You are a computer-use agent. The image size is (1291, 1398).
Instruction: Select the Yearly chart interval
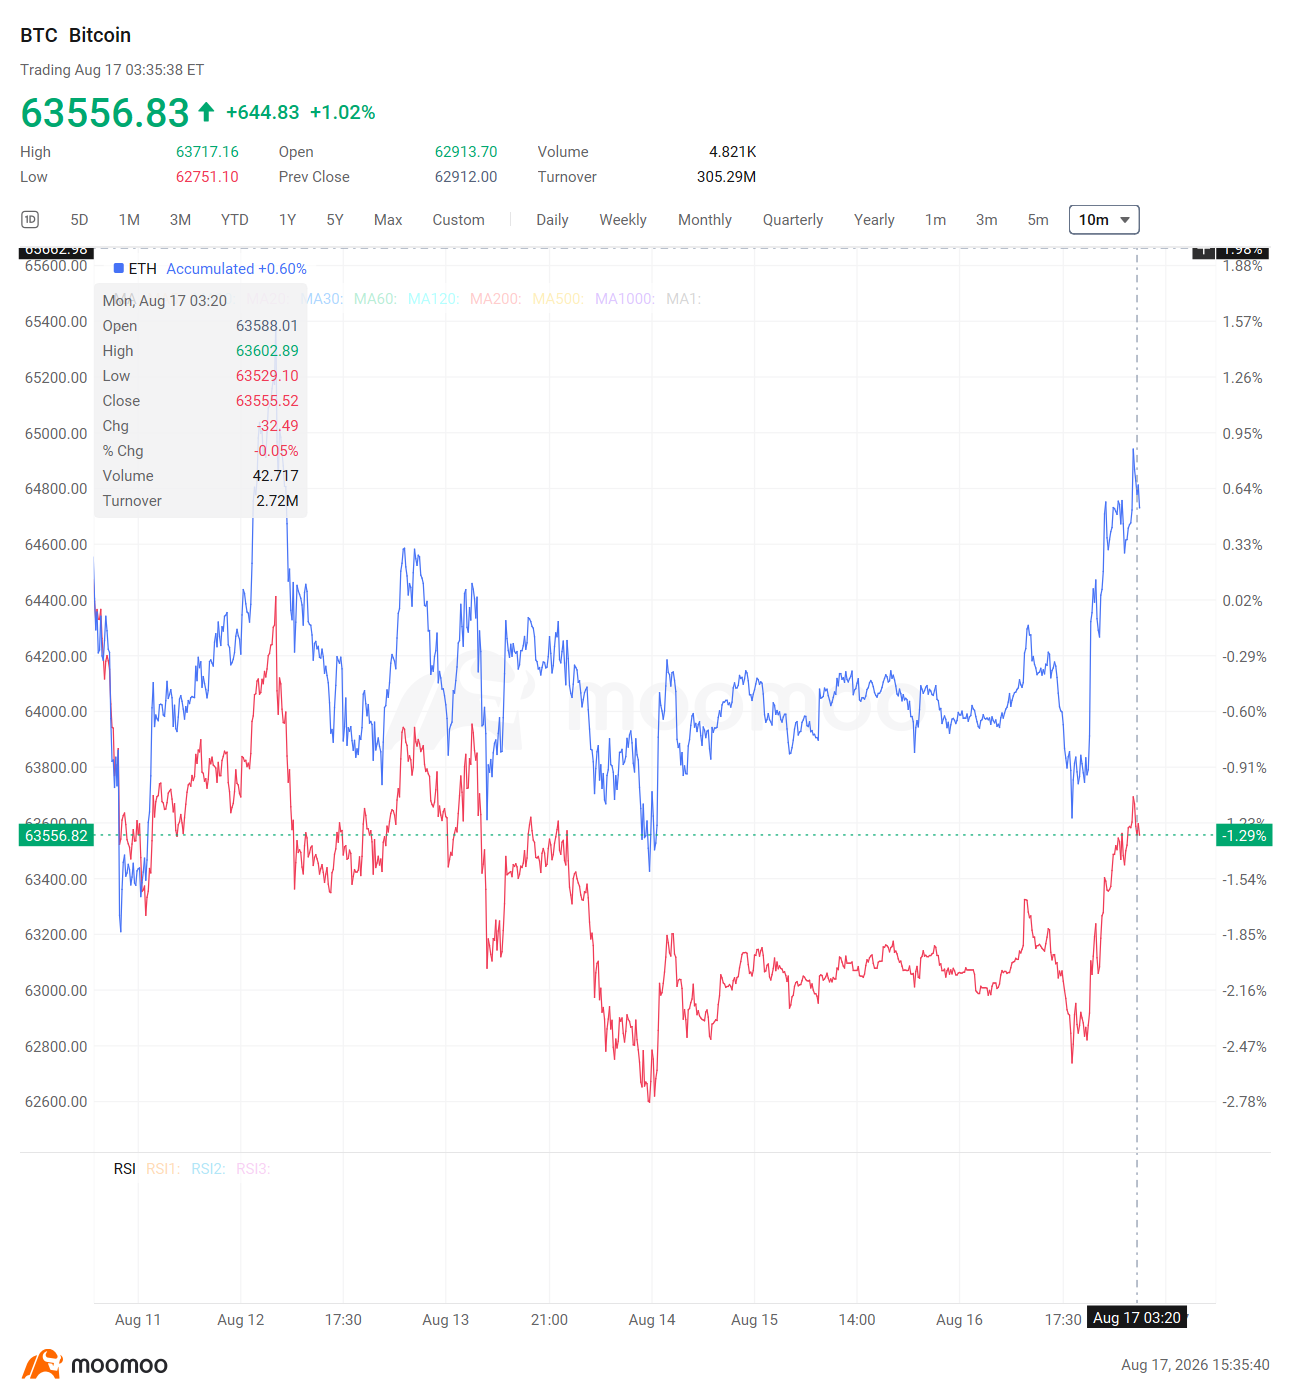tap(874, 220)
